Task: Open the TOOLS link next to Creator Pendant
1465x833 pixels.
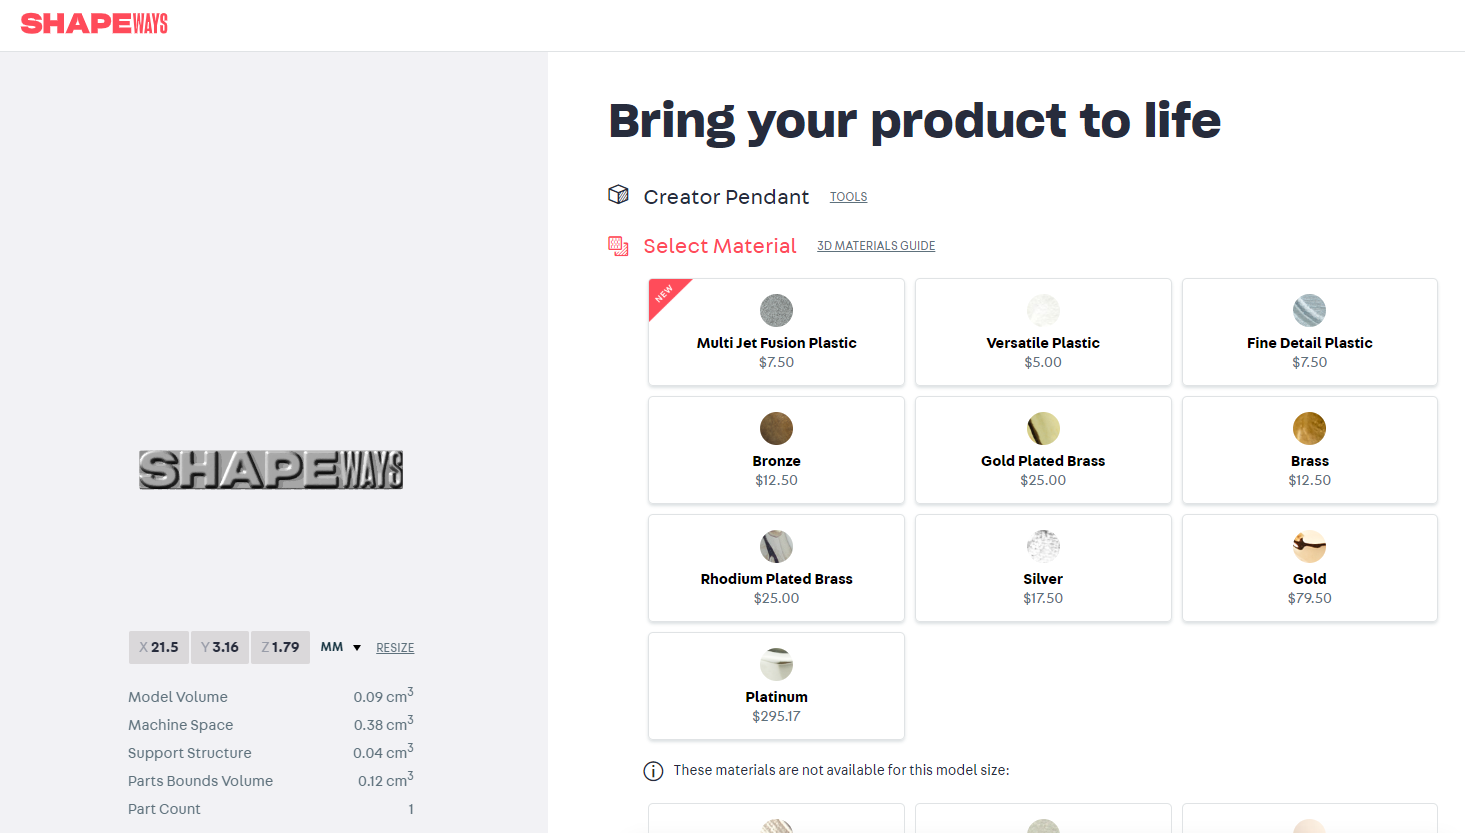Action: tap(848, 197)
